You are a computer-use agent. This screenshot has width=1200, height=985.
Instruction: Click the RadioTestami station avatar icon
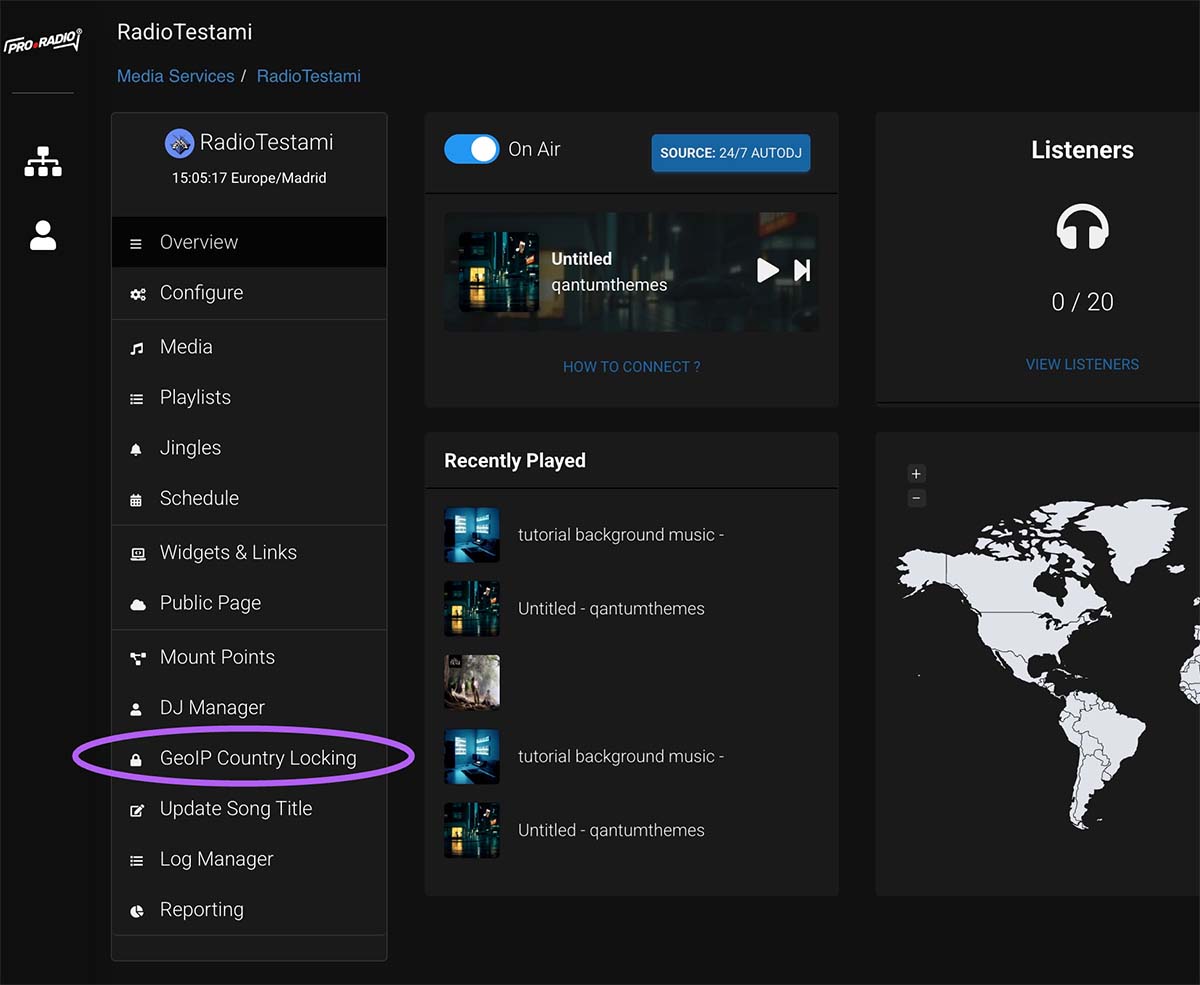pyautogui.click(x=179, y=143)
